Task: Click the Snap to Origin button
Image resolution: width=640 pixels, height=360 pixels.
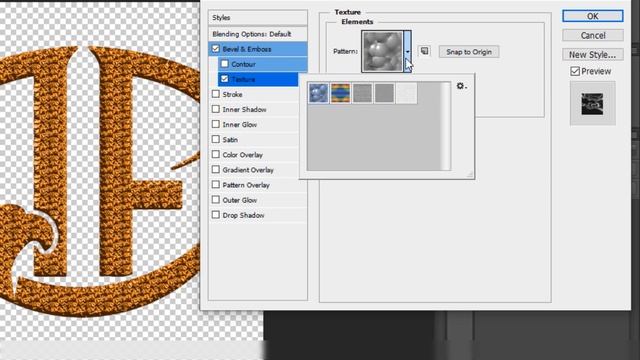Action: [x=469, y=52]
